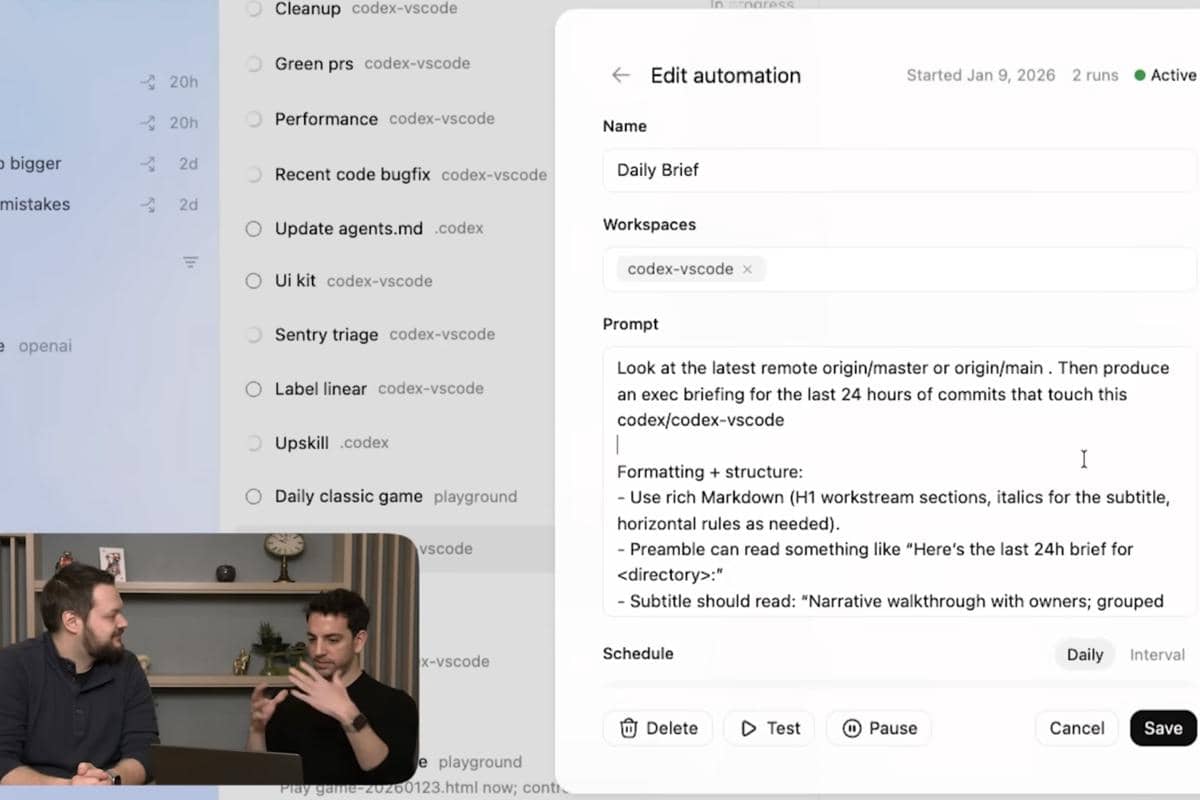
Task: Save the automation changes
Action: pyautogui.click(x=1162, y=728)
